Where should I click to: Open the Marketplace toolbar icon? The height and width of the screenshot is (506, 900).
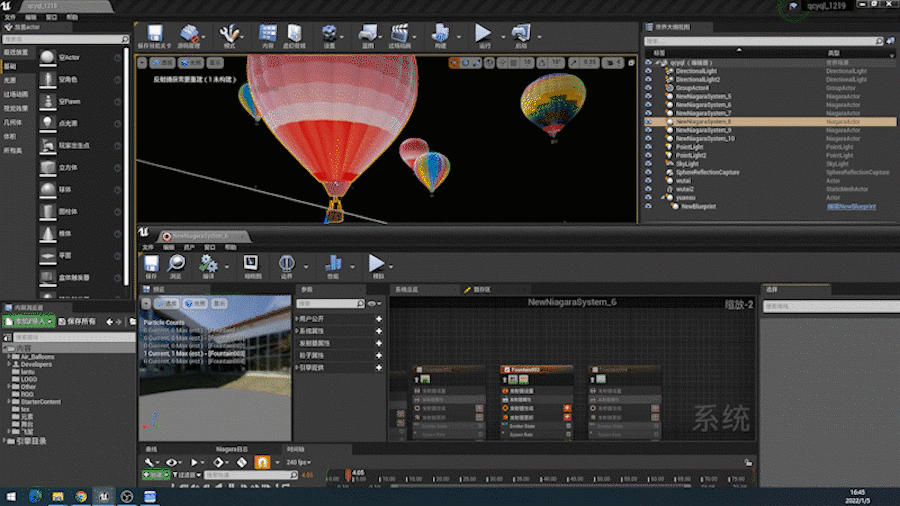[x=294, y=33]
